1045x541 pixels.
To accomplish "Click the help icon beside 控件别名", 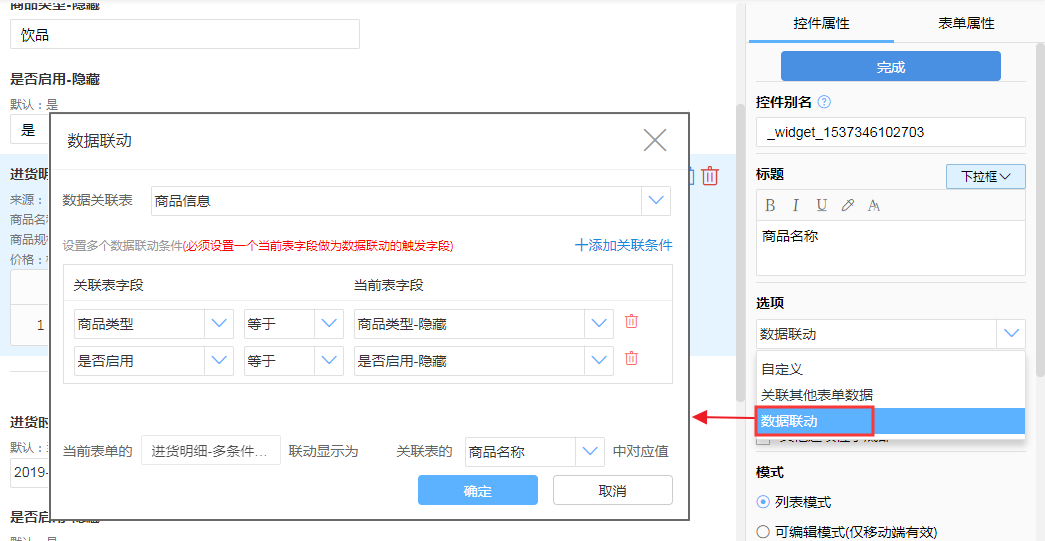I will coord(824,102).
